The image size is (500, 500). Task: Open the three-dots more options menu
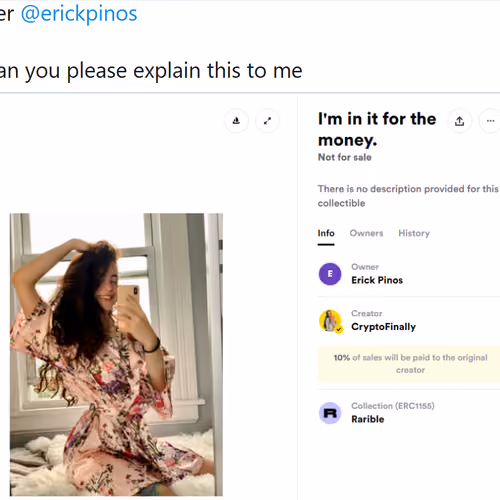click(490, 121)
